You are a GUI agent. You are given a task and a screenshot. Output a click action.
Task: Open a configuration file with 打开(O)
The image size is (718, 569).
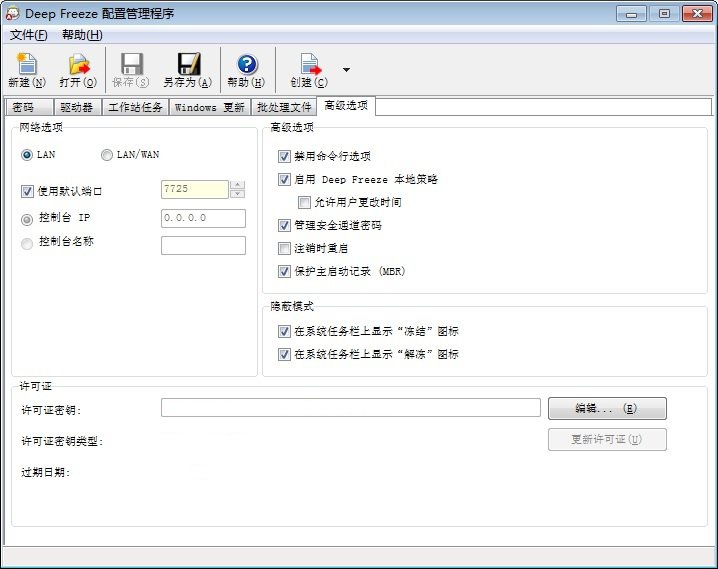[78, 70]
